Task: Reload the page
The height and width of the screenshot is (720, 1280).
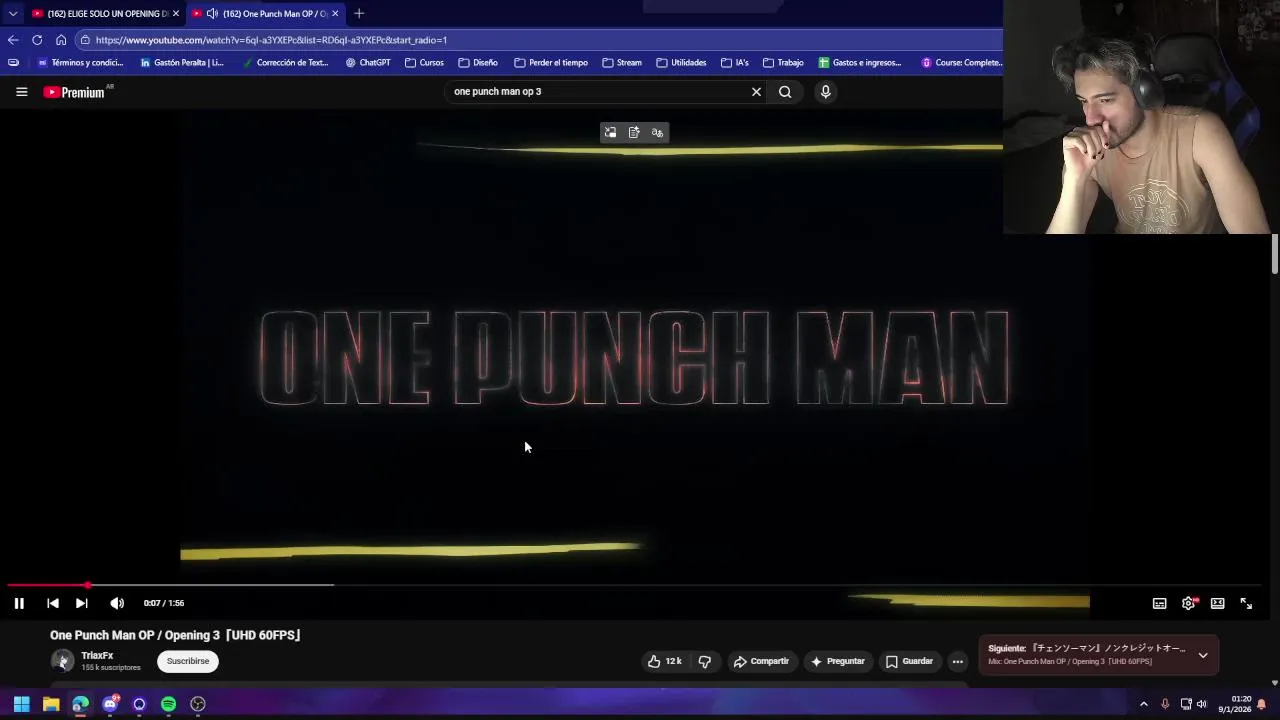Action: pos(37,40)
